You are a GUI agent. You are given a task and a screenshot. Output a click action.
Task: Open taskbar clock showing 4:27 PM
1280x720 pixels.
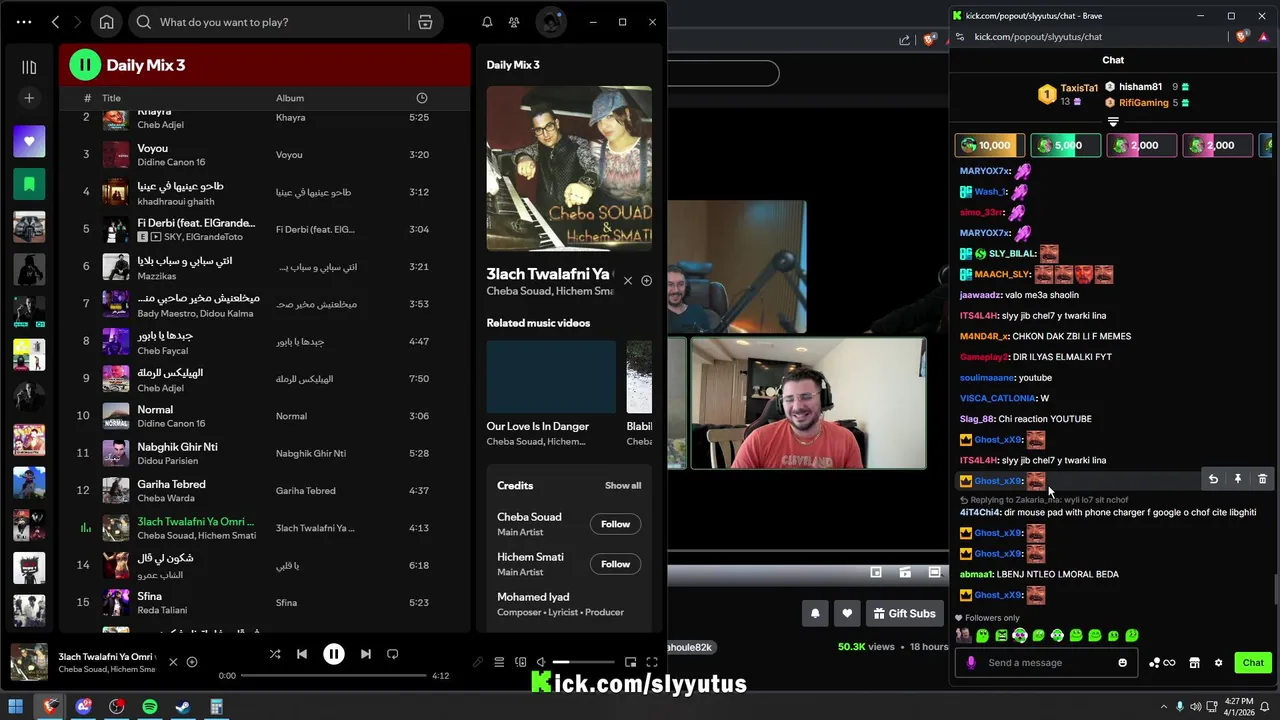[x=1238, y=707]
